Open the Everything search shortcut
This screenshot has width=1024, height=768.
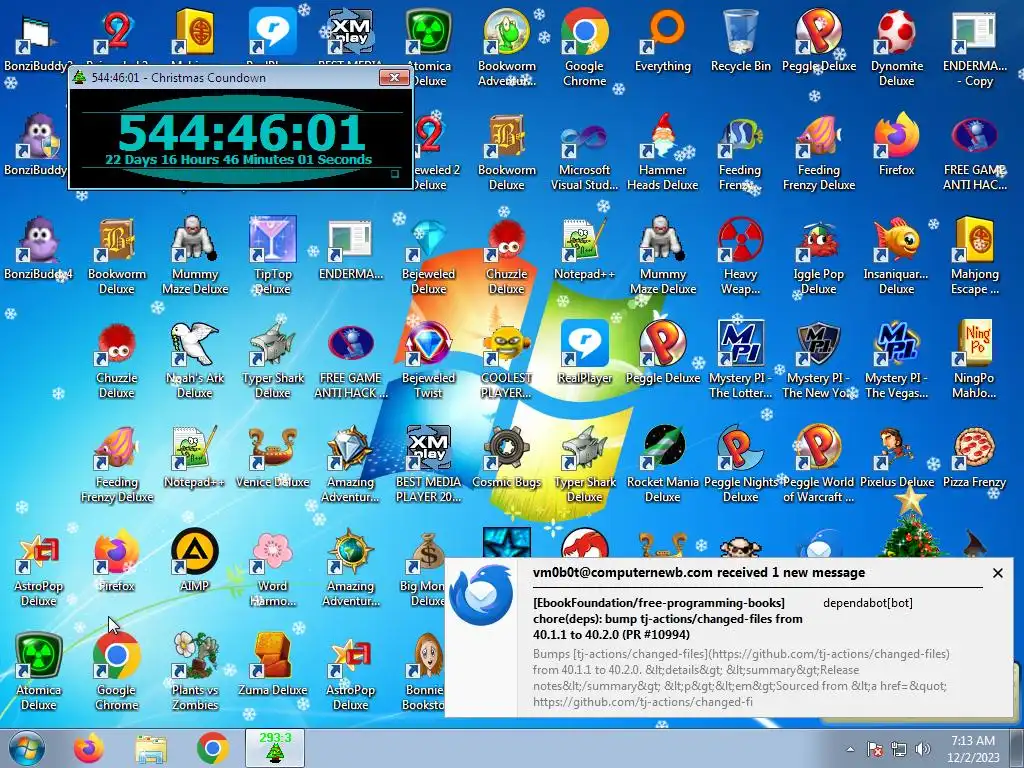pos(663,40)
